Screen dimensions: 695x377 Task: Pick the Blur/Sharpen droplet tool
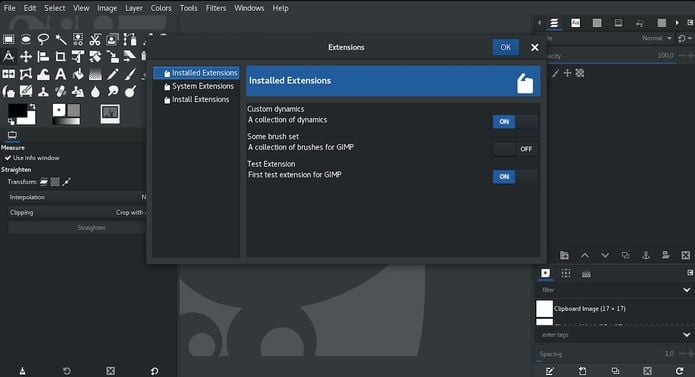click(x=95, y=92)
